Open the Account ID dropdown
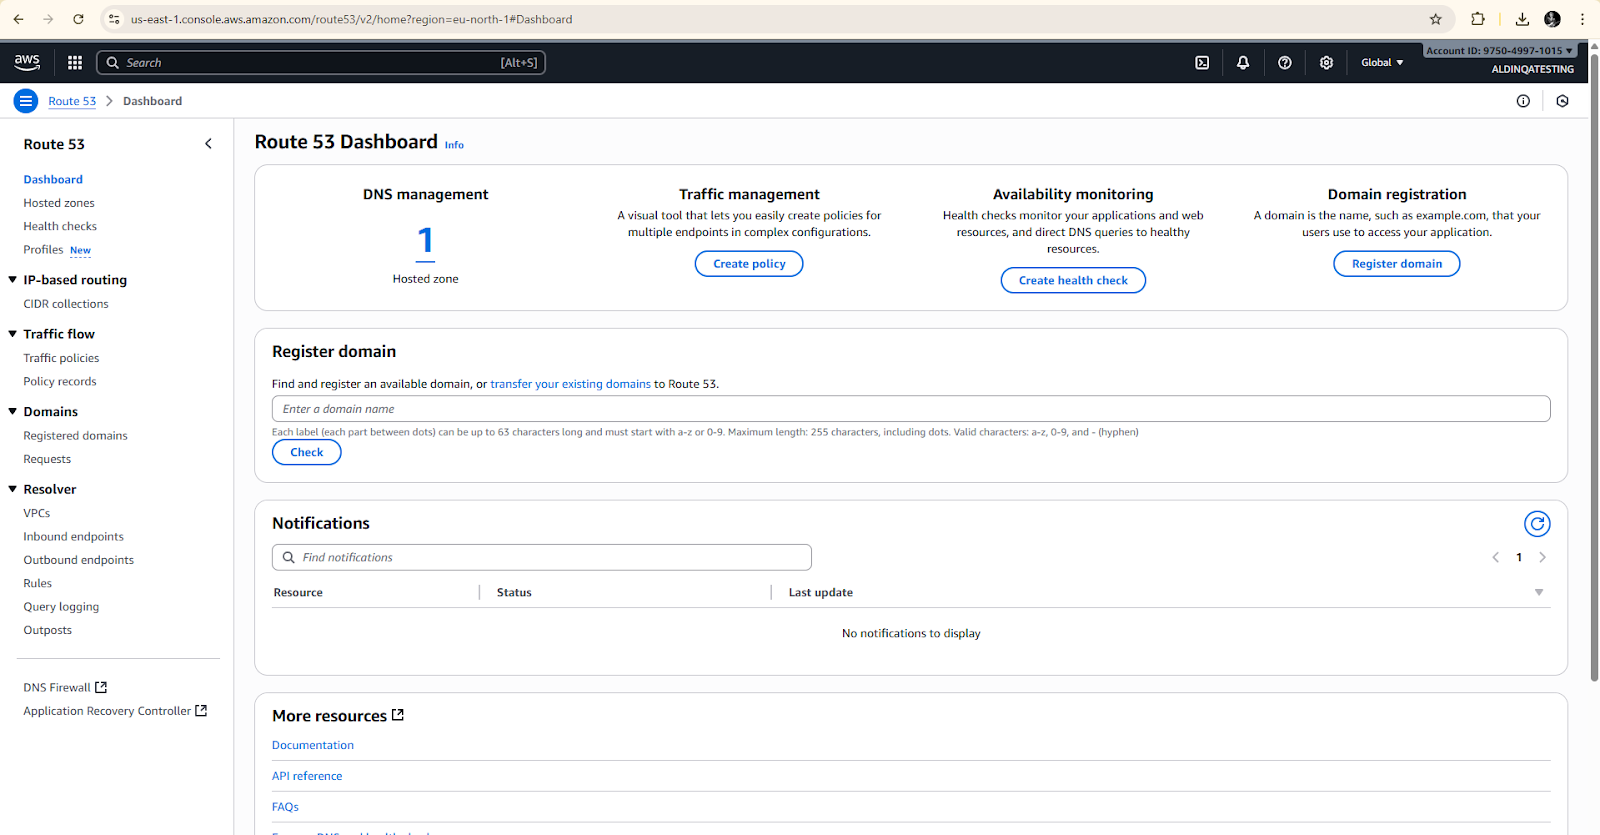Viewport: 1600px width, 835px height. (1499, 51)
